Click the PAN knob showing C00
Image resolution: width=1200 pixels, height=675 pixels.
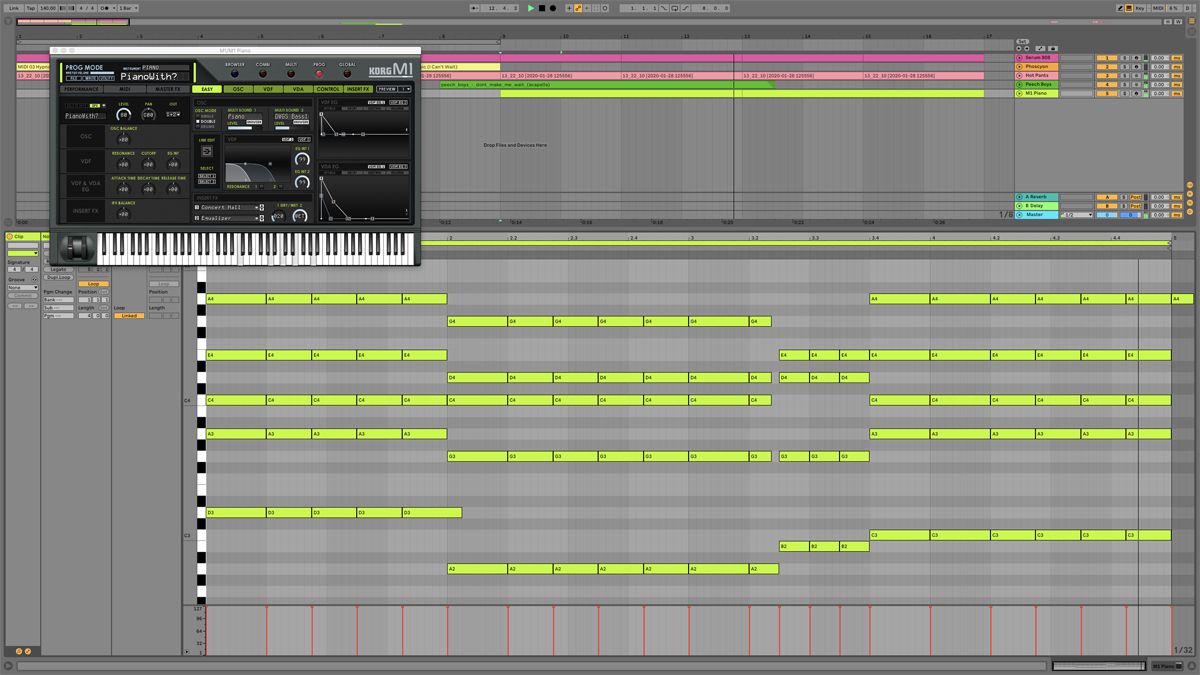pyautogui.click(x=149, y=115)
